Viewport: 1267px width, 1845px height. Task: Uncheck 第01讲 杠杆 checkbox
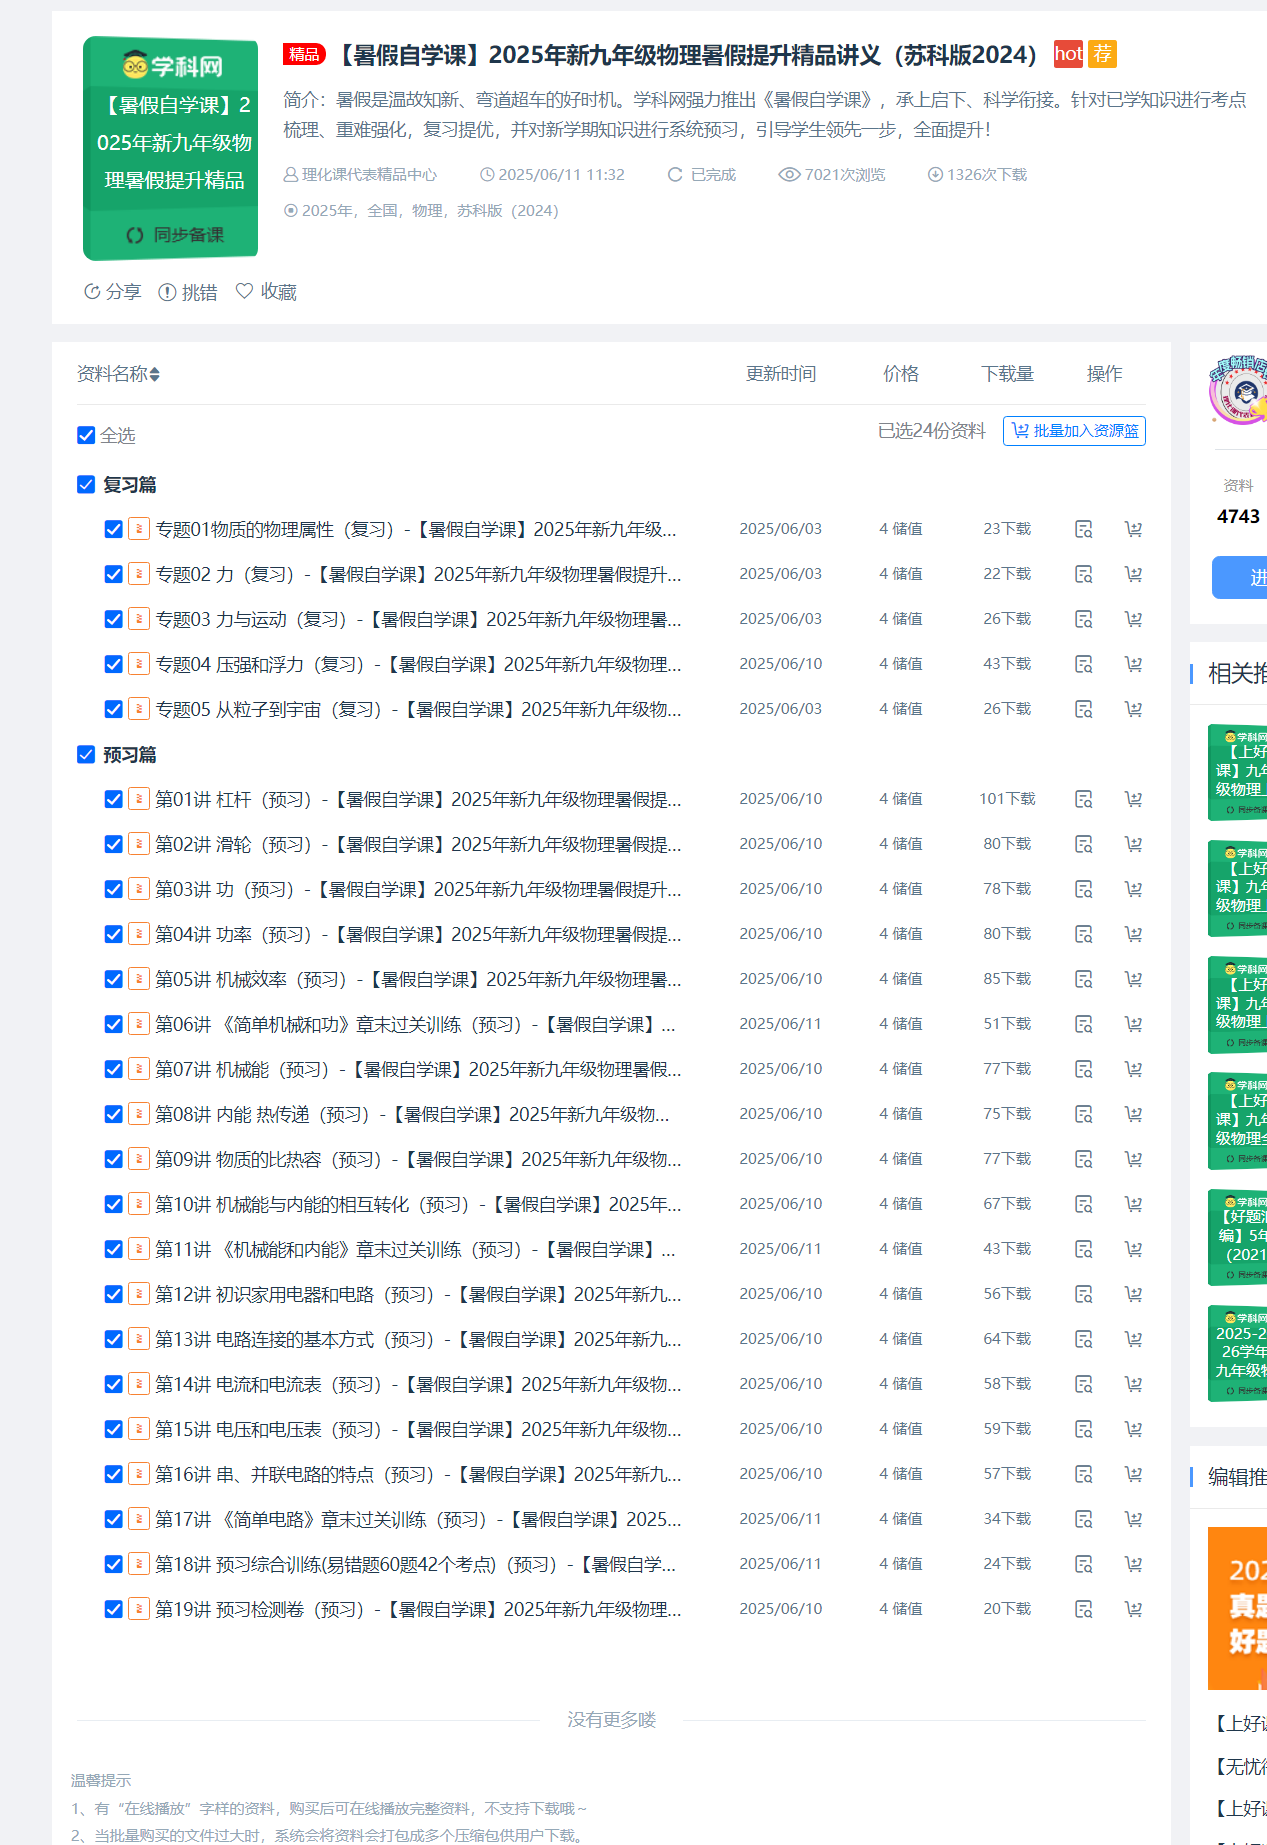click(x=114, y=799)
